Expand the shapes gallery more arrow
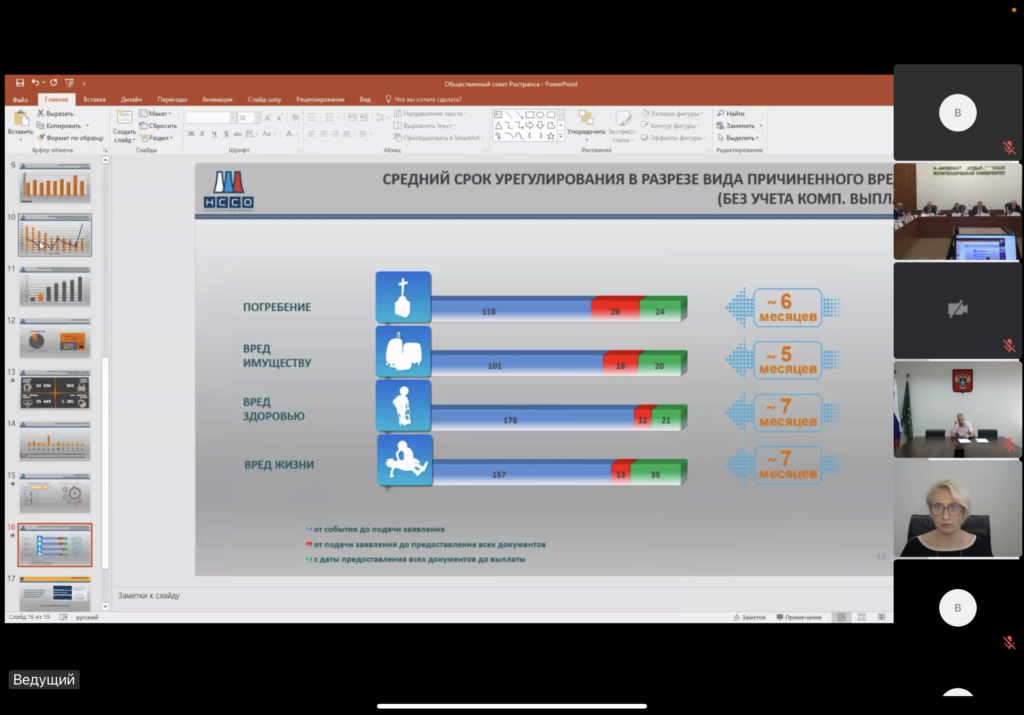1024x715 pixels. pos(560,136)
